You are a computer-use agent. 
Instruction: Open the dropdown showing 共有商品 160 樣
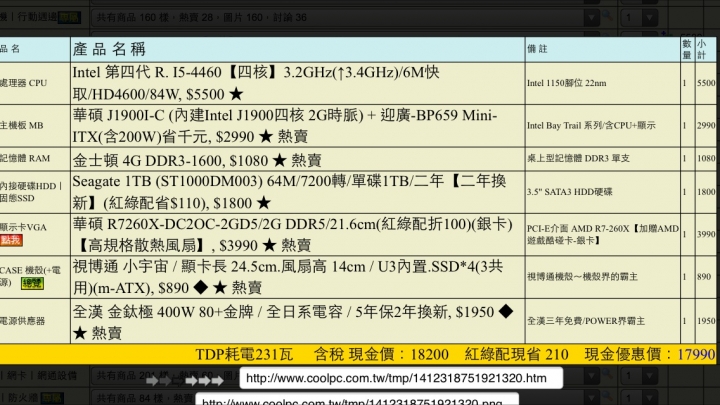(346, 17)
